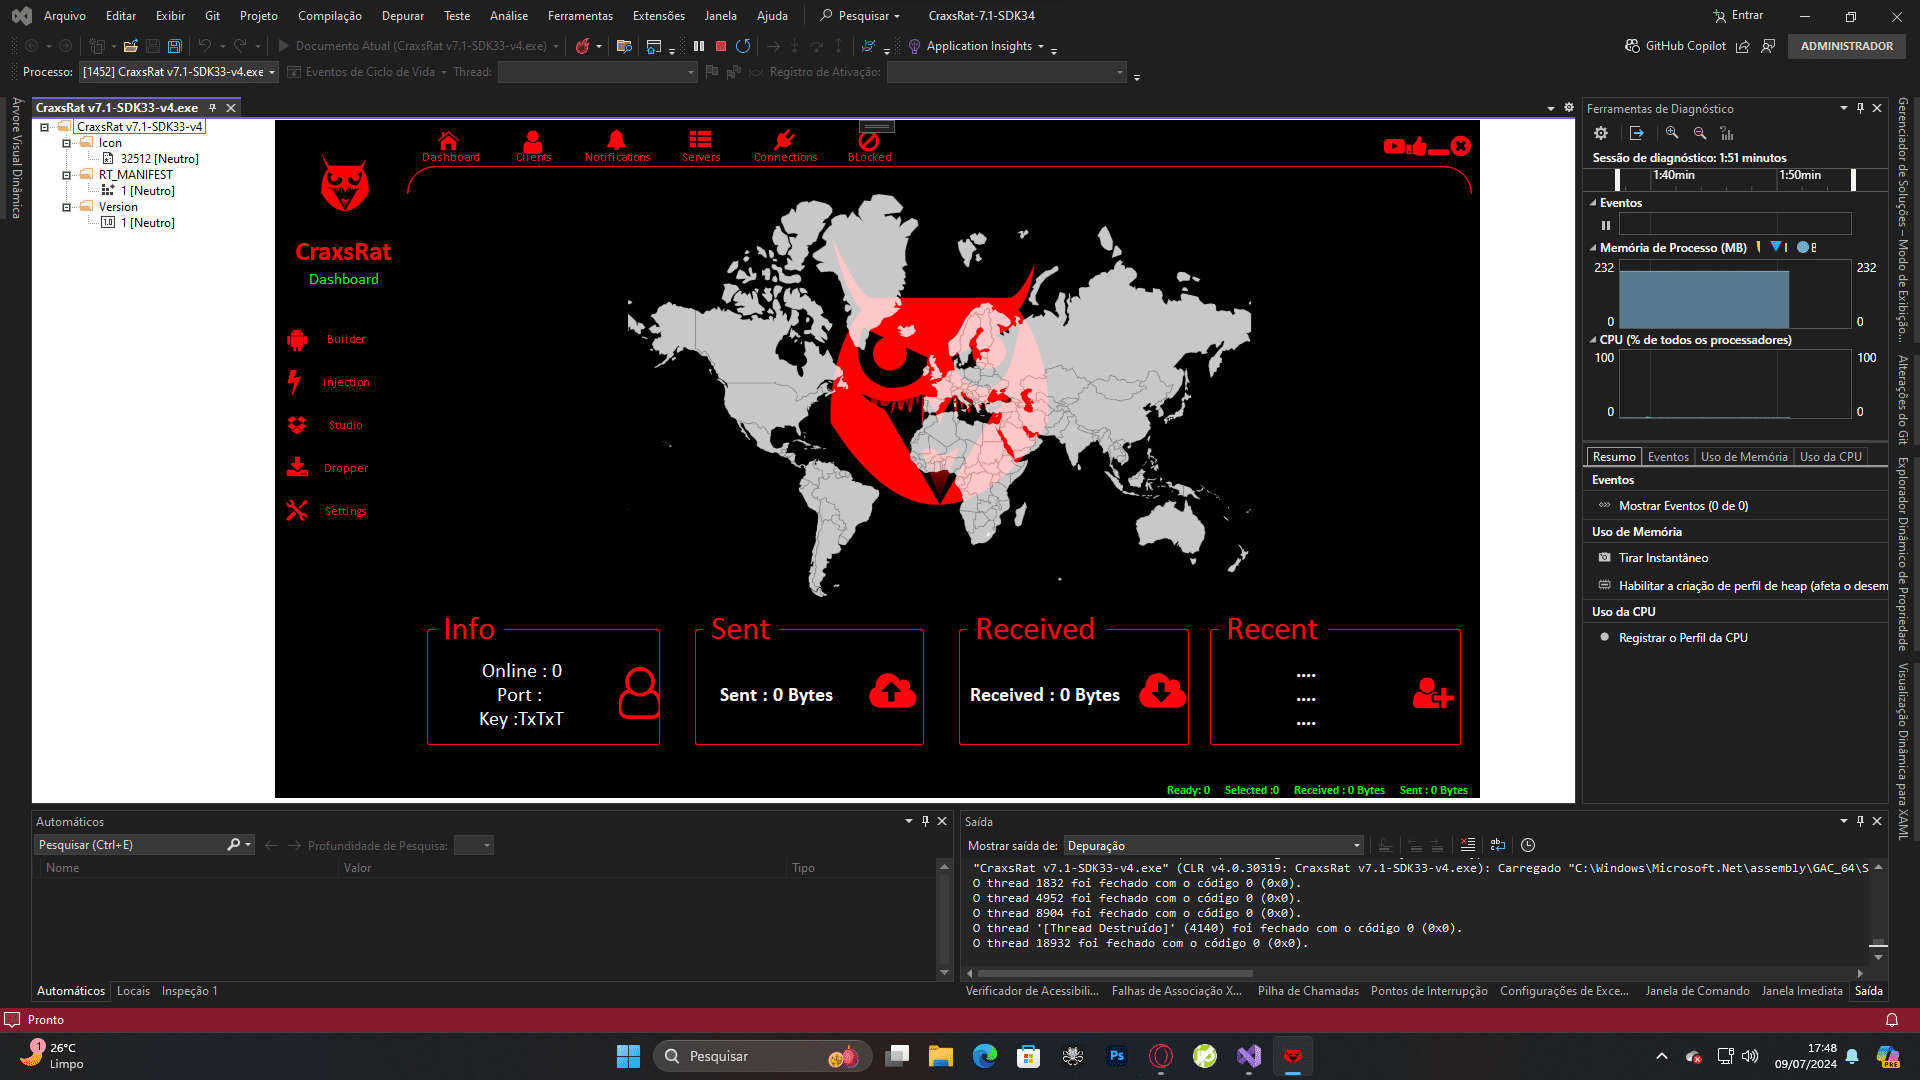The image size is (1920, 1080).
Task: Switch to Uso de Memória tab
Action: 1743,457
